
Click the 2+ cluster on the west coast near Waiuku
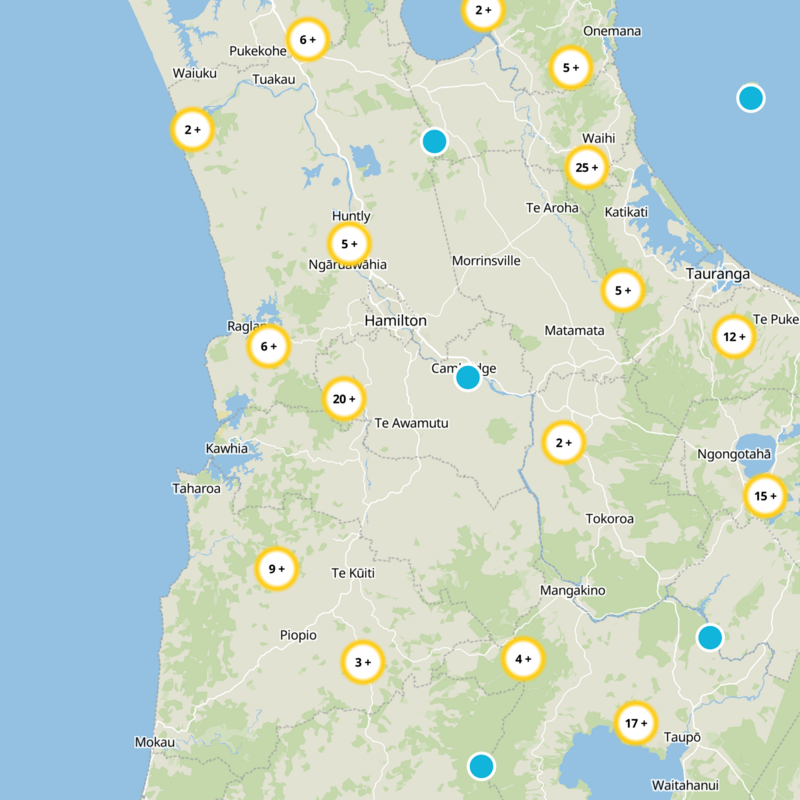(191, 129)
